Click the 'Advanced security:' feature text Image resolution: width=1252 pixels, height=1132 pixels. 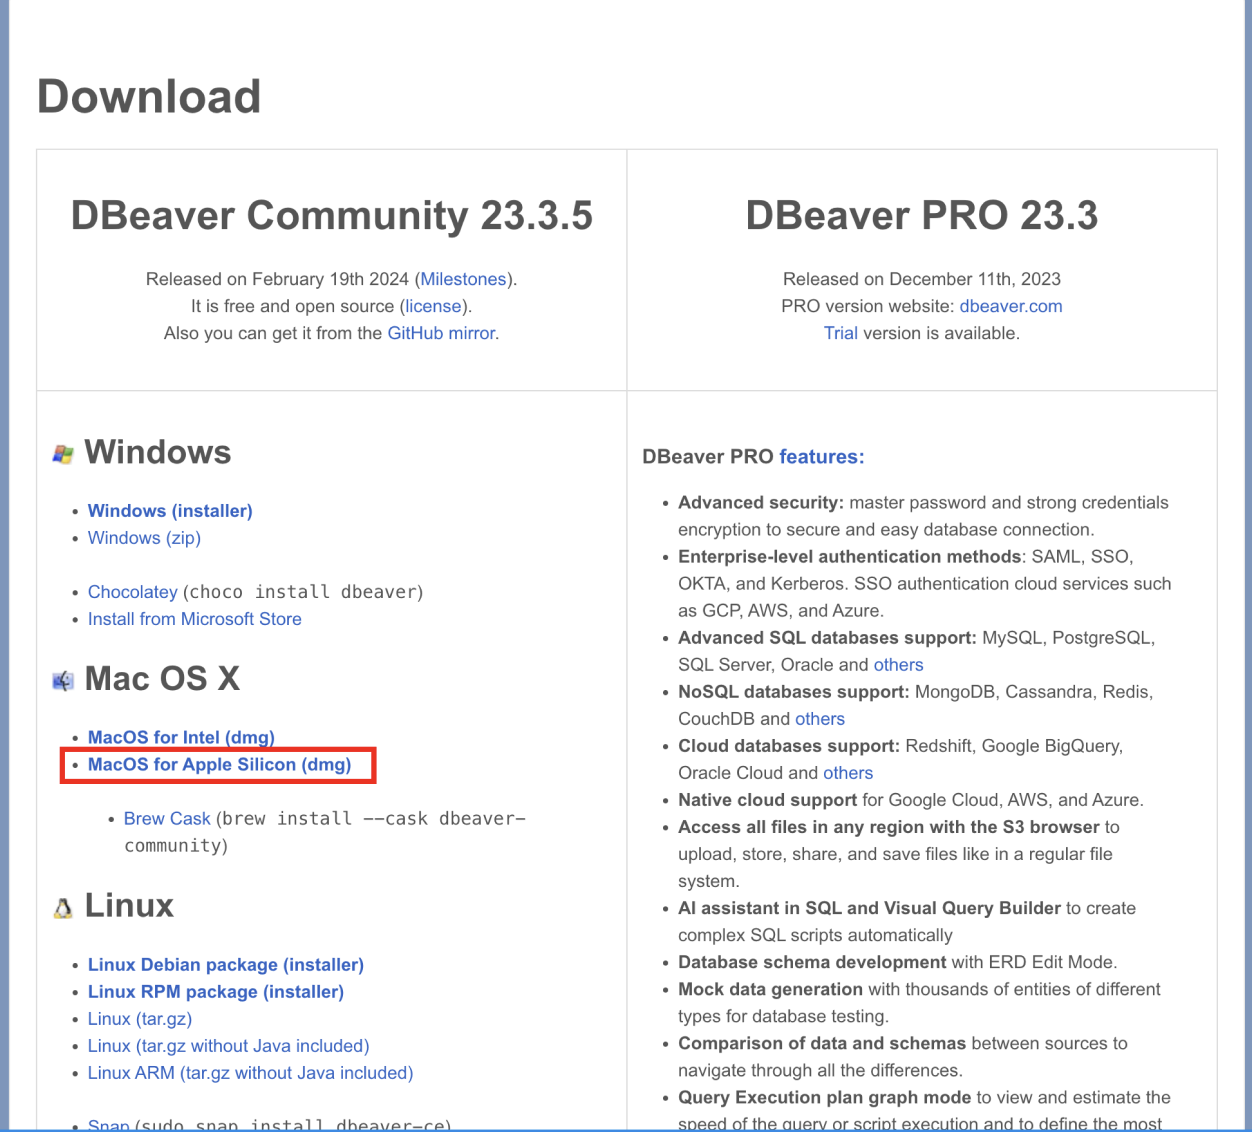[x=761, y=503]
